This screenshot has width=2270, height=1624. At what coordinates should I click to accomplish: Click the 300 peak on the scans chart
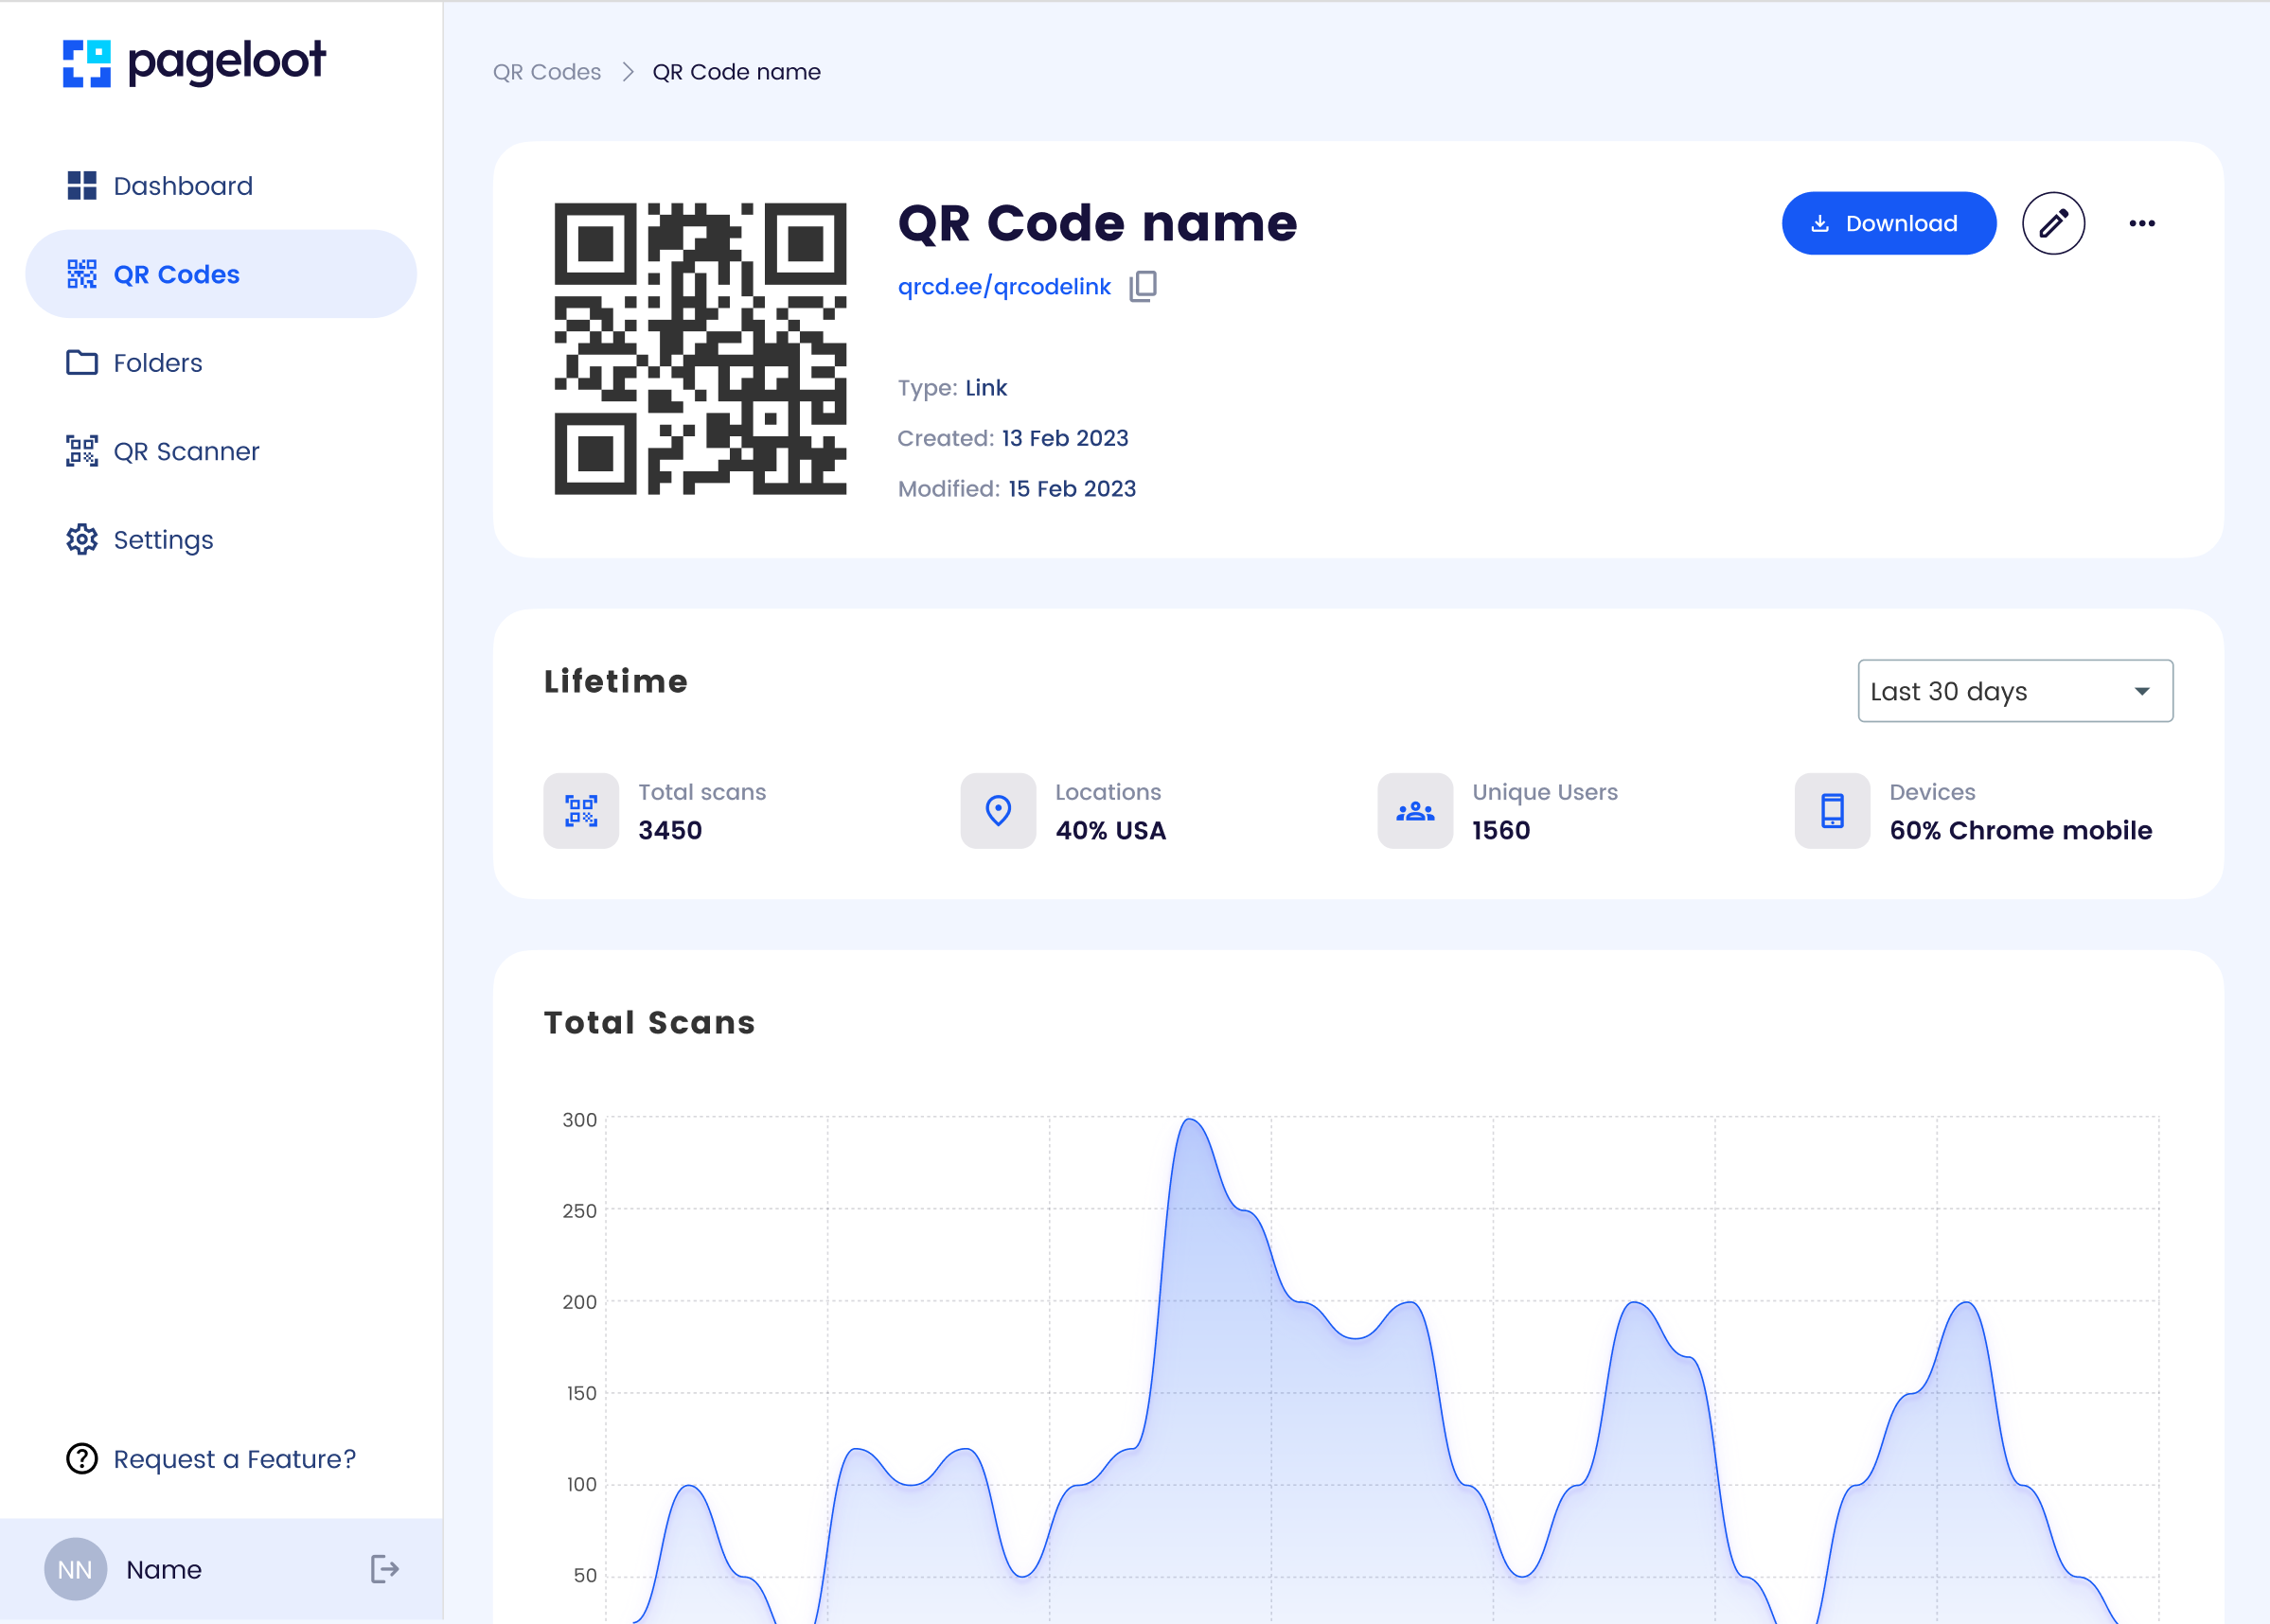click(x=1190, y=1119)
